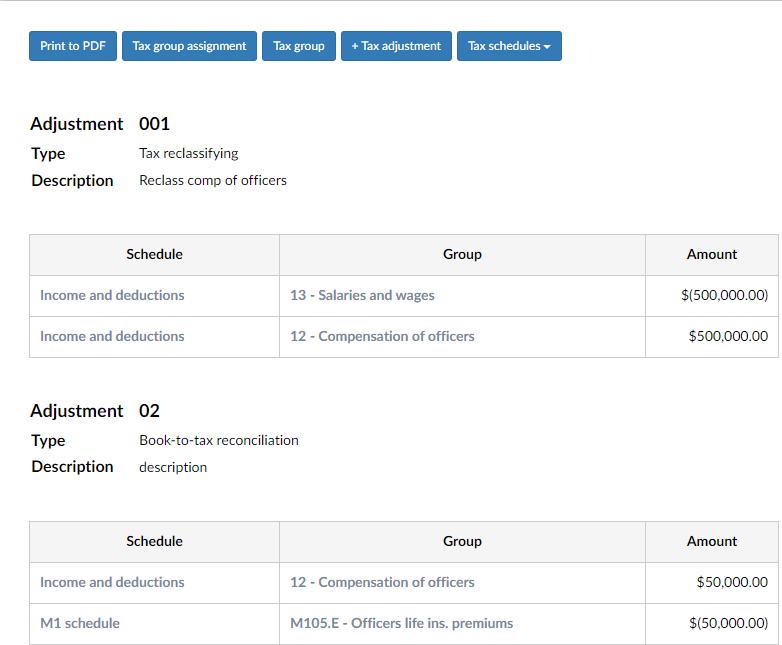Click the Adjustment 001 heading

[x=100, y=124]
